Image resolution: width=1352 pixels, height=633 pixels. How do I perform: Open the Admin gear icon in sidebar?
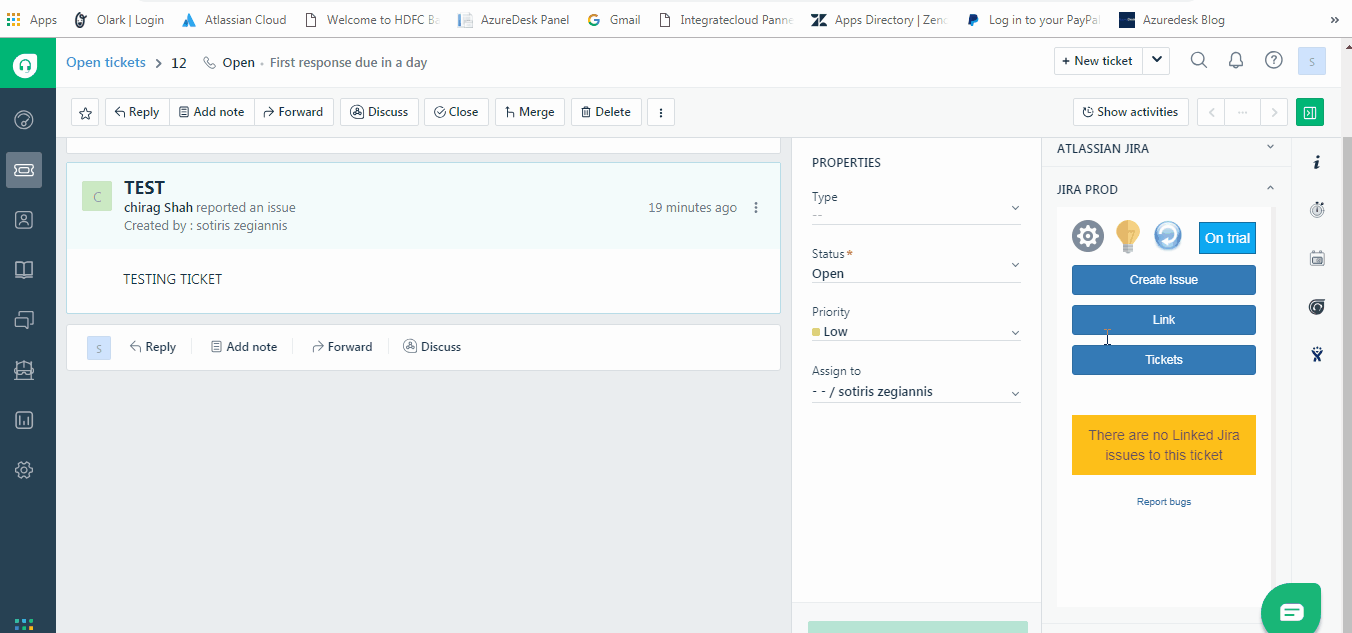pos(25,470)
